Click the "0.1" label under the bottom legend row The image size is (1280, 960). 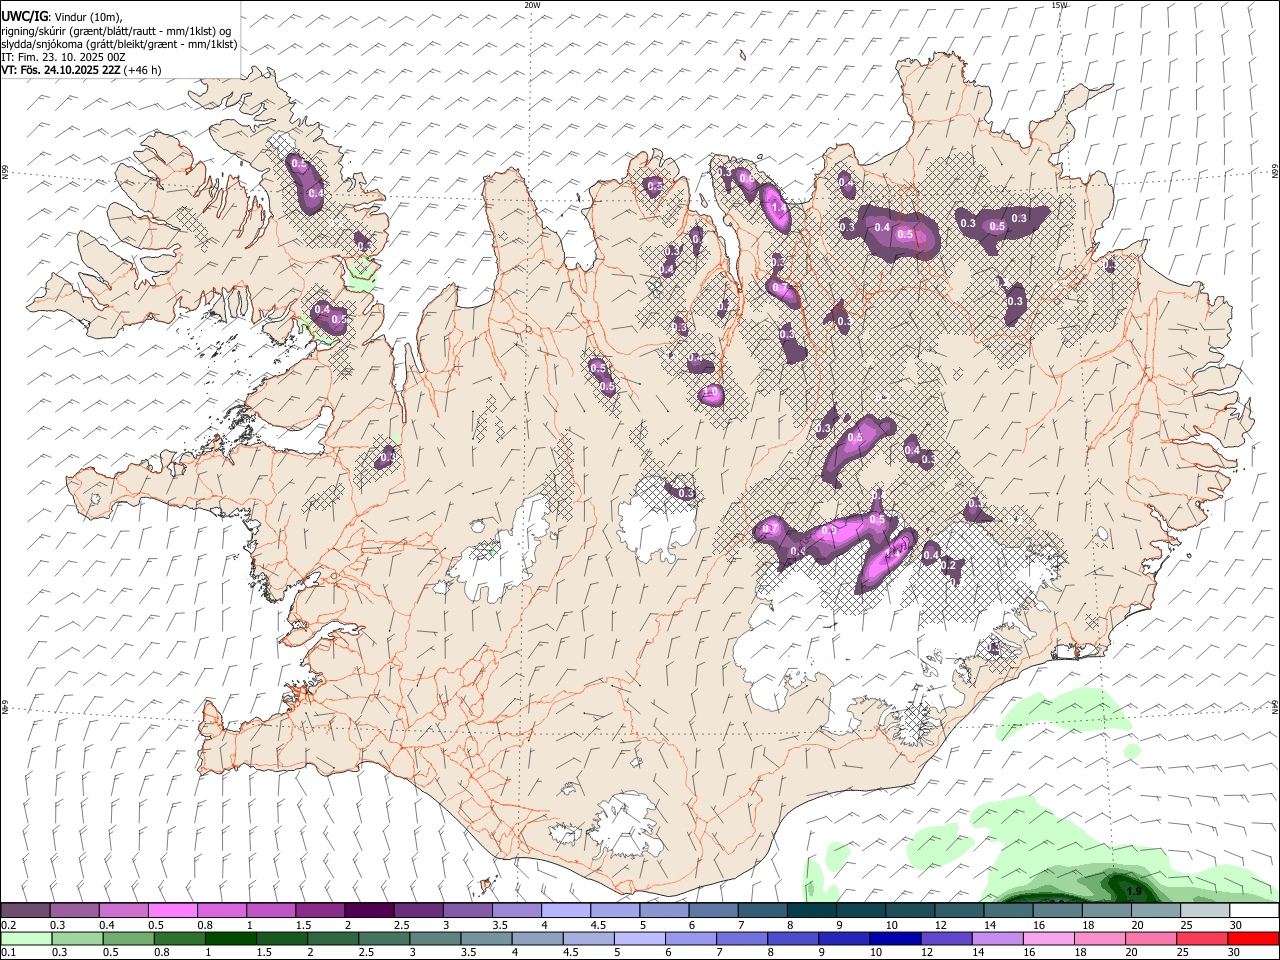click(8, 953)
